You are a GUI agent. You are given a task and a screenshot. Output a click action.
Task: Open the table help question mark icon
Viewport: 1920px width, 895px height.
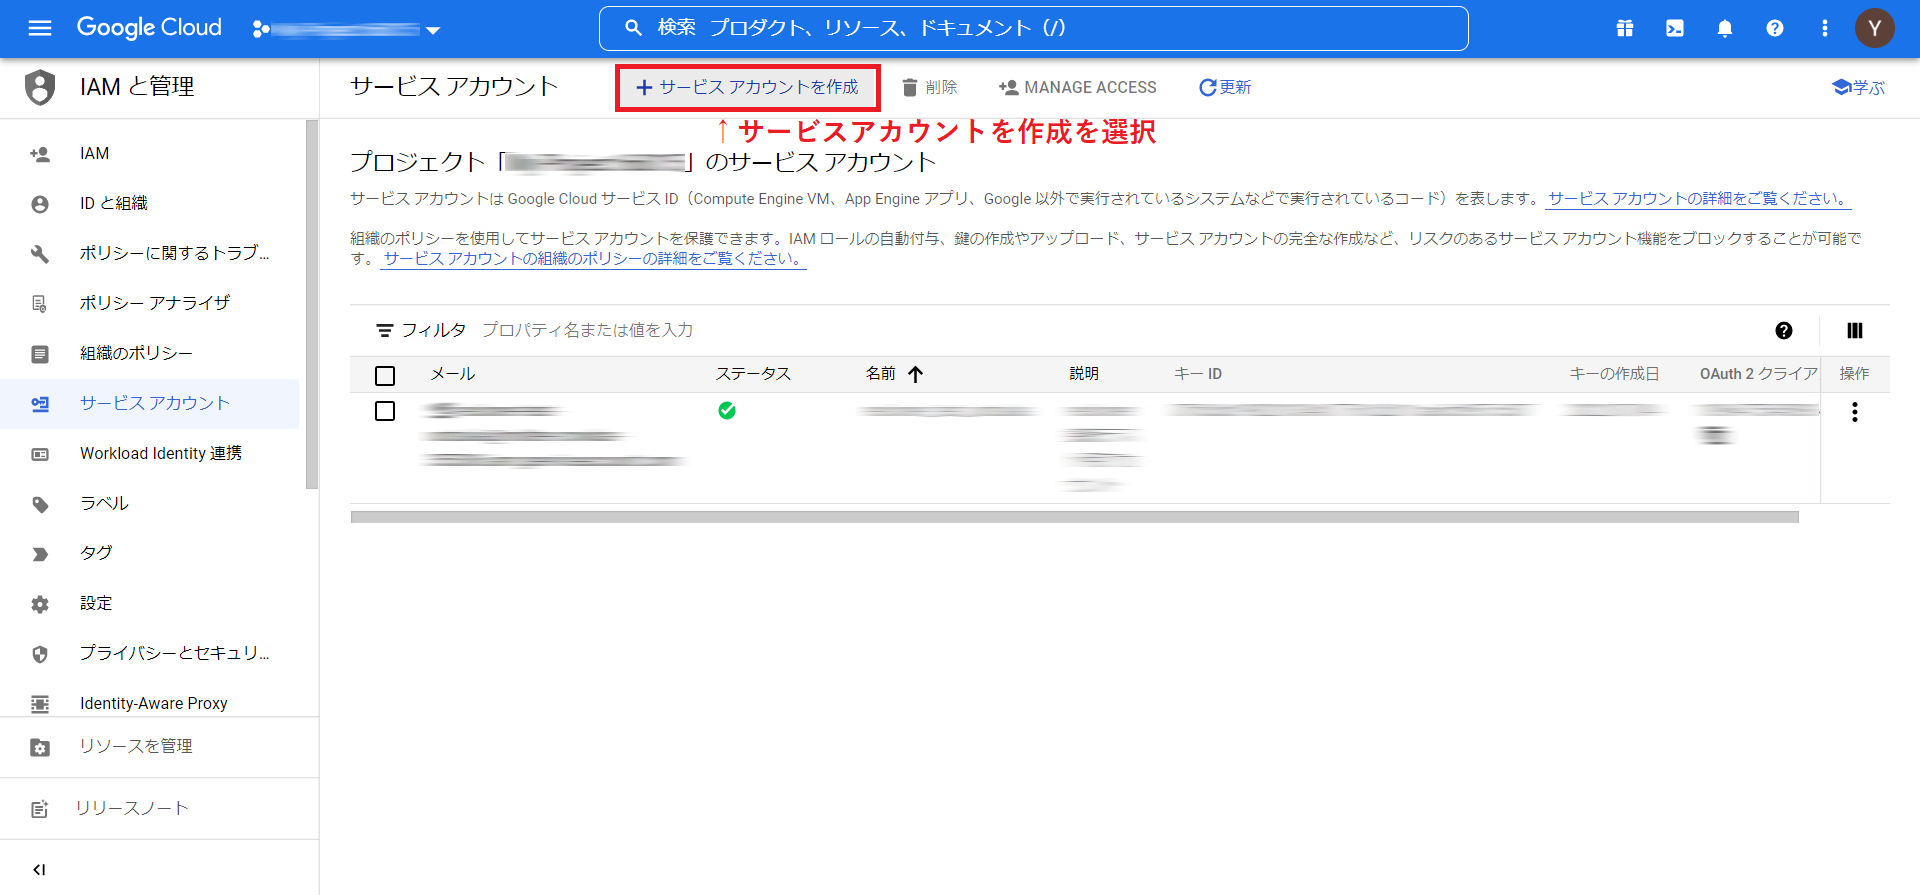[1784, 330]
